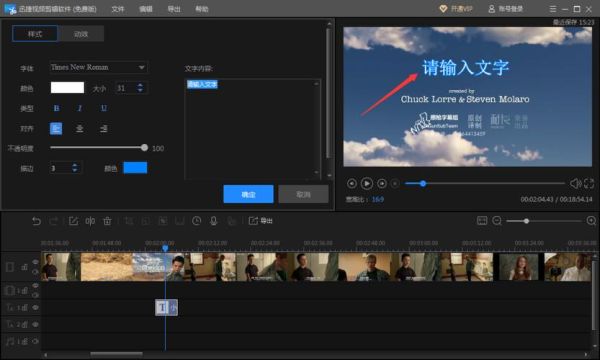Click the timeline zoom slider handle

(527, 221)
